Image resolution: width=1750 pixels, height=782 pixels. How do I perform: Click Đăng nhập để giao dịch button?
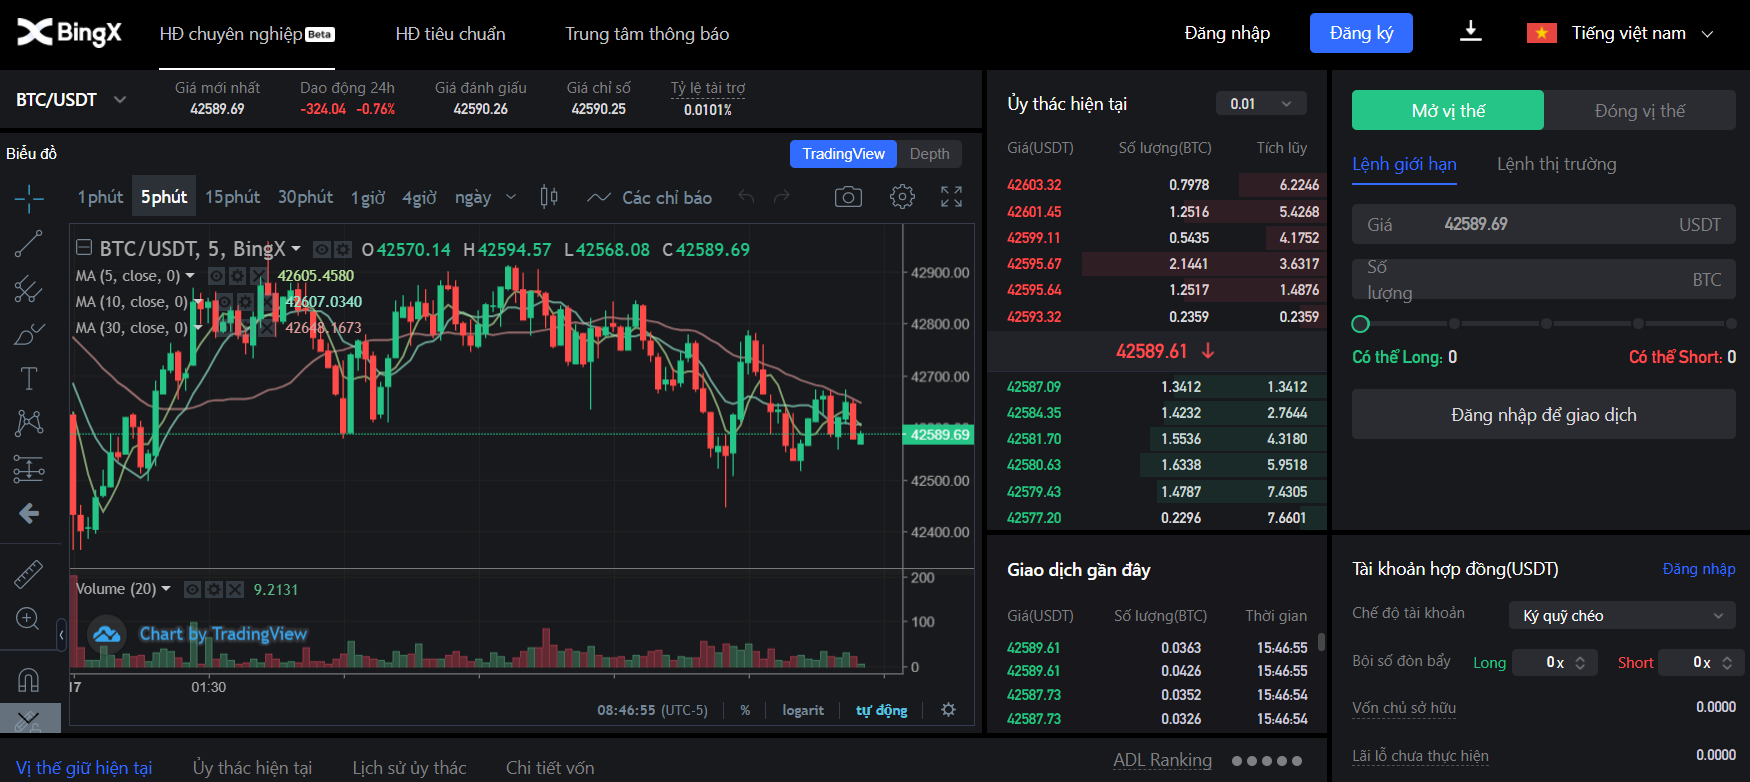coord(1544,415)
